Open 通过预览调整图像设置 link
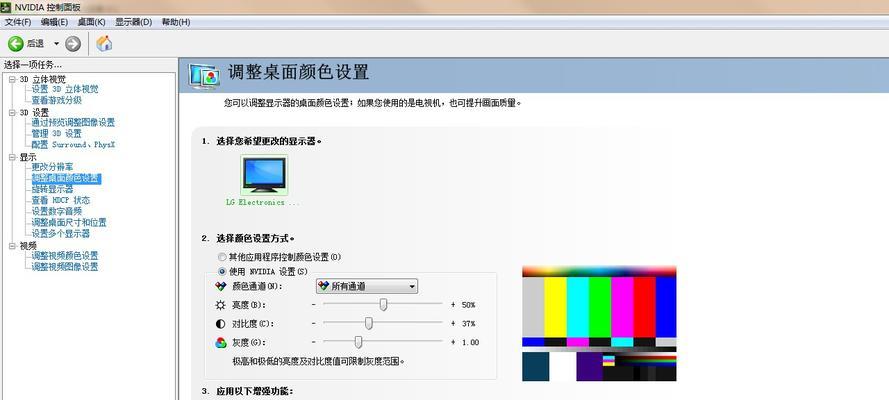 [x=73, y=122]
